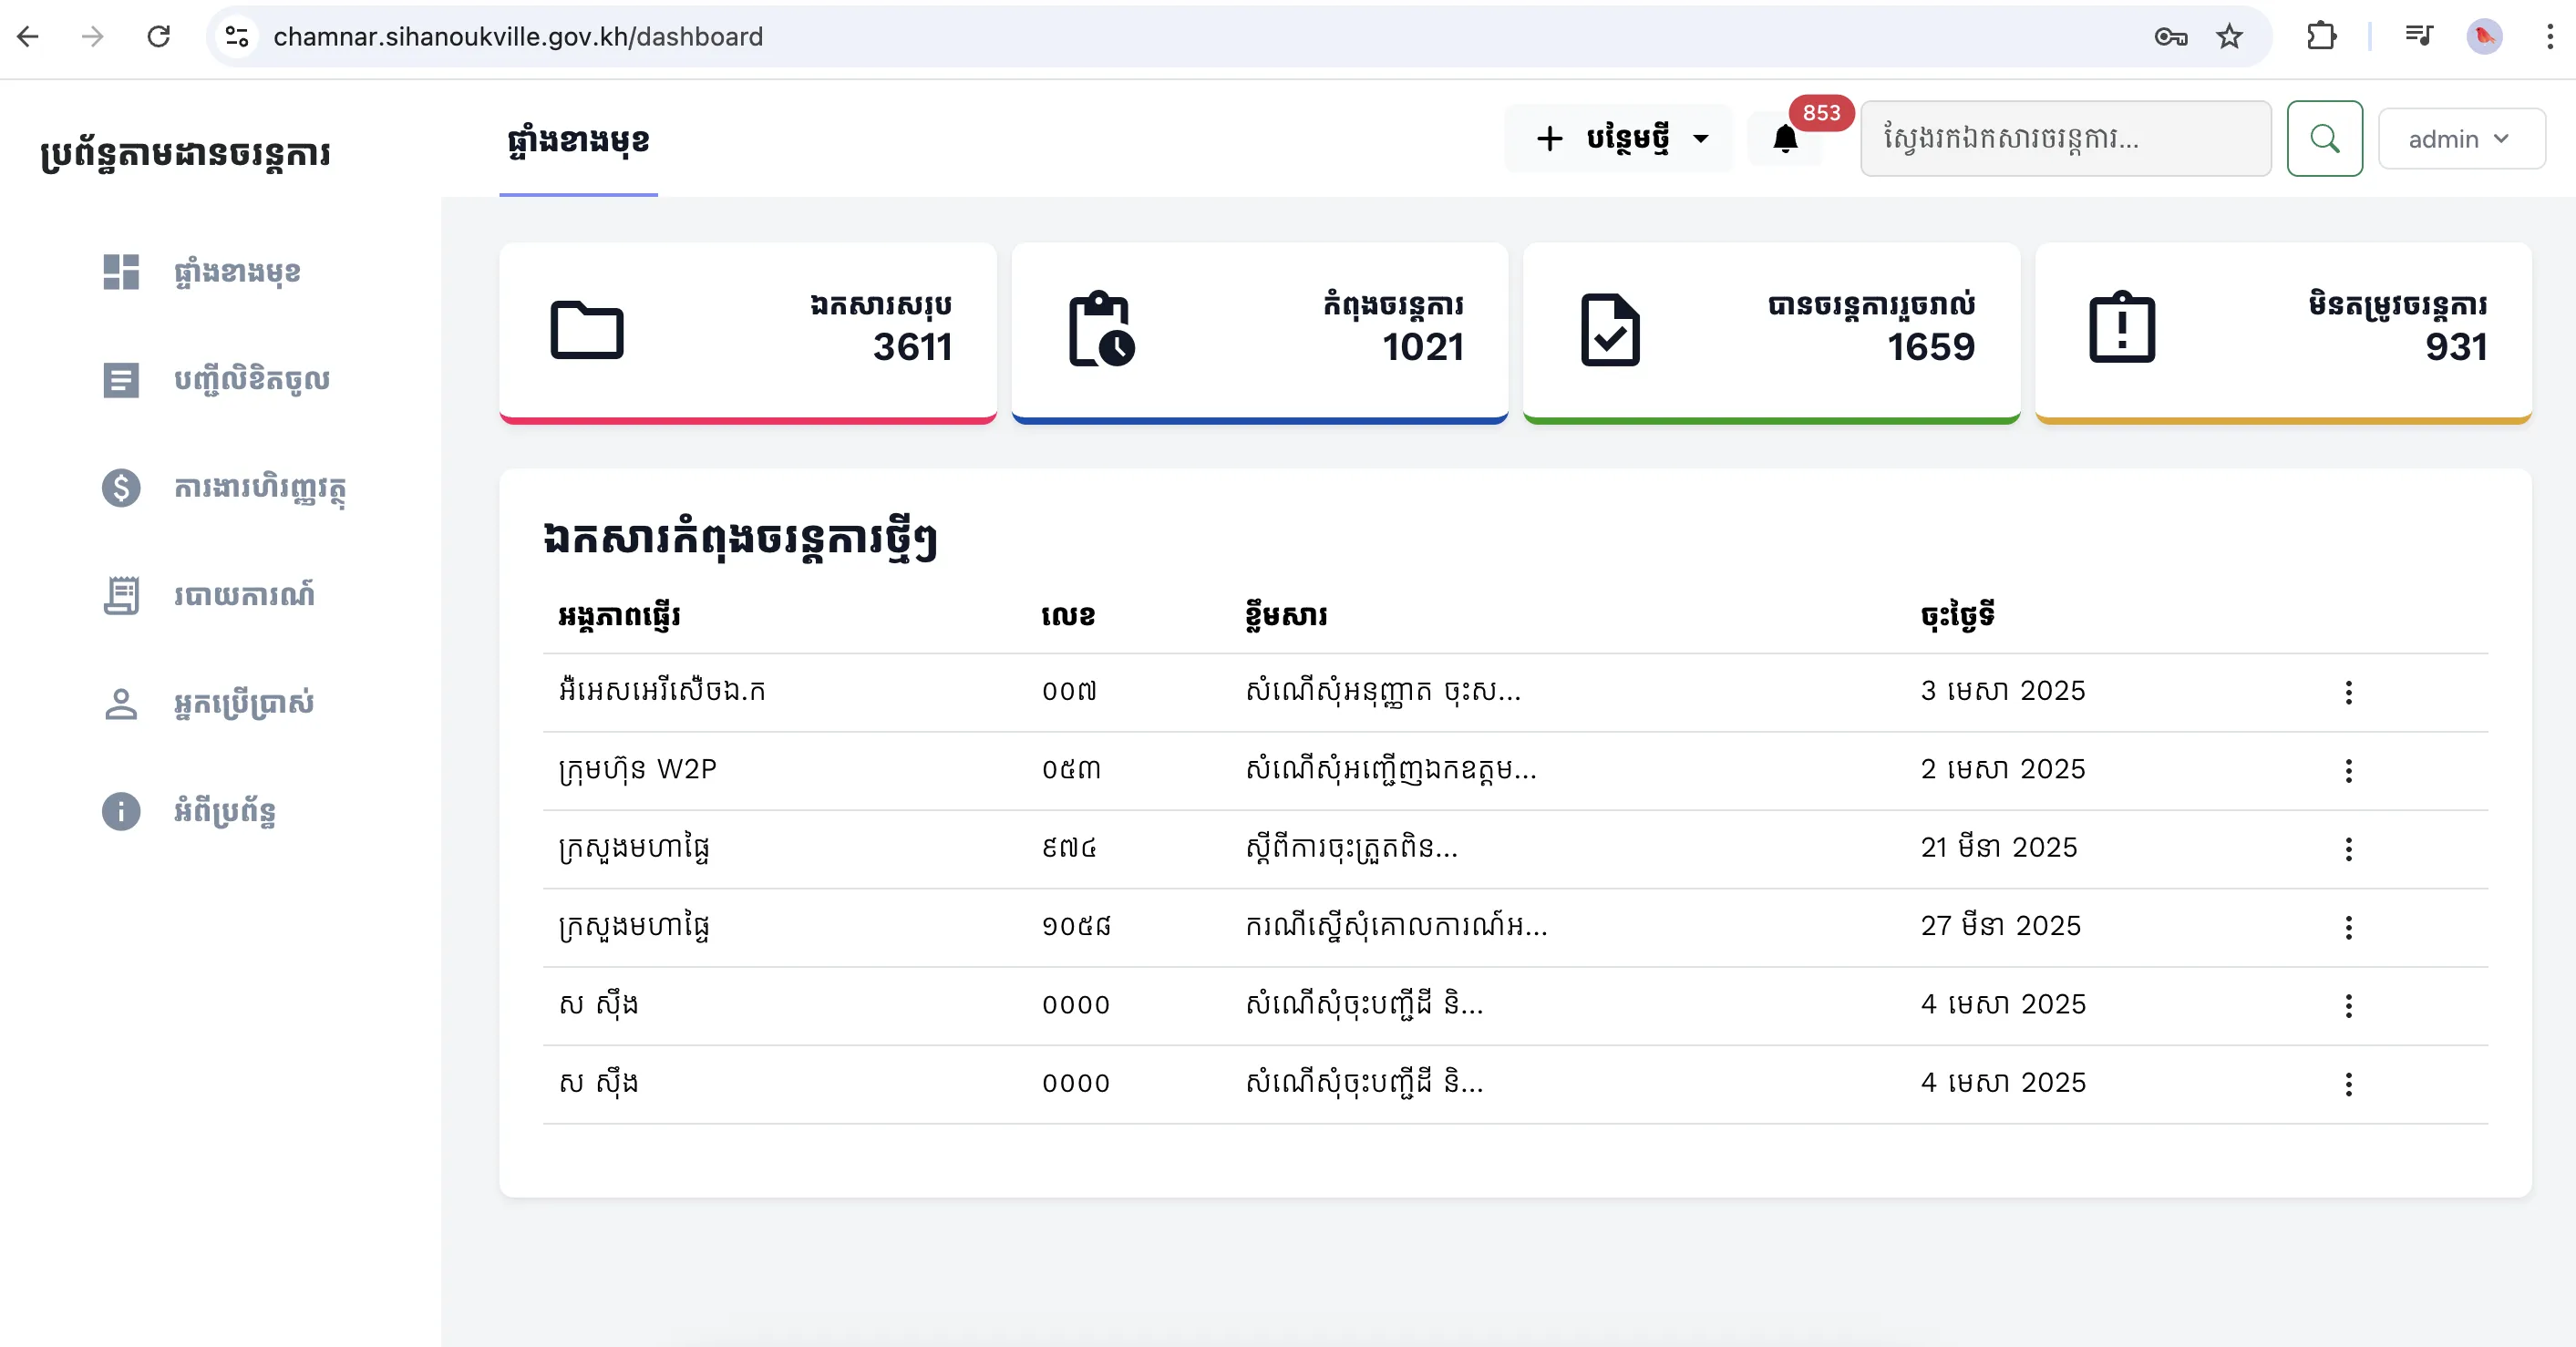This screenshot has width=2576, height=1347.
Task: Open the dashboard home icon in sidebar
Action: pyautogui.click(x=122, y=271)
